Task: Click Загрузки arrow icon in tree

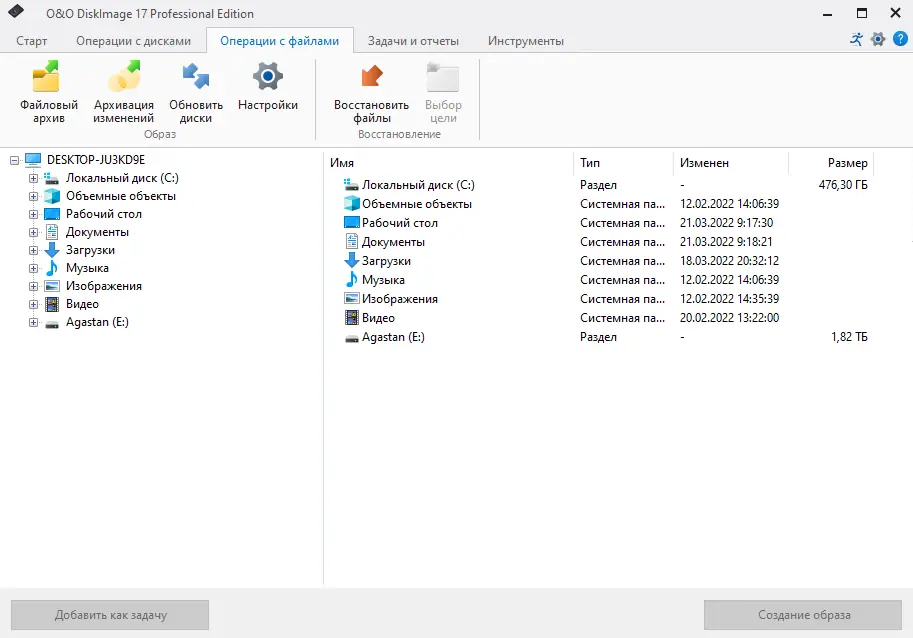Action: pos(52,250)
